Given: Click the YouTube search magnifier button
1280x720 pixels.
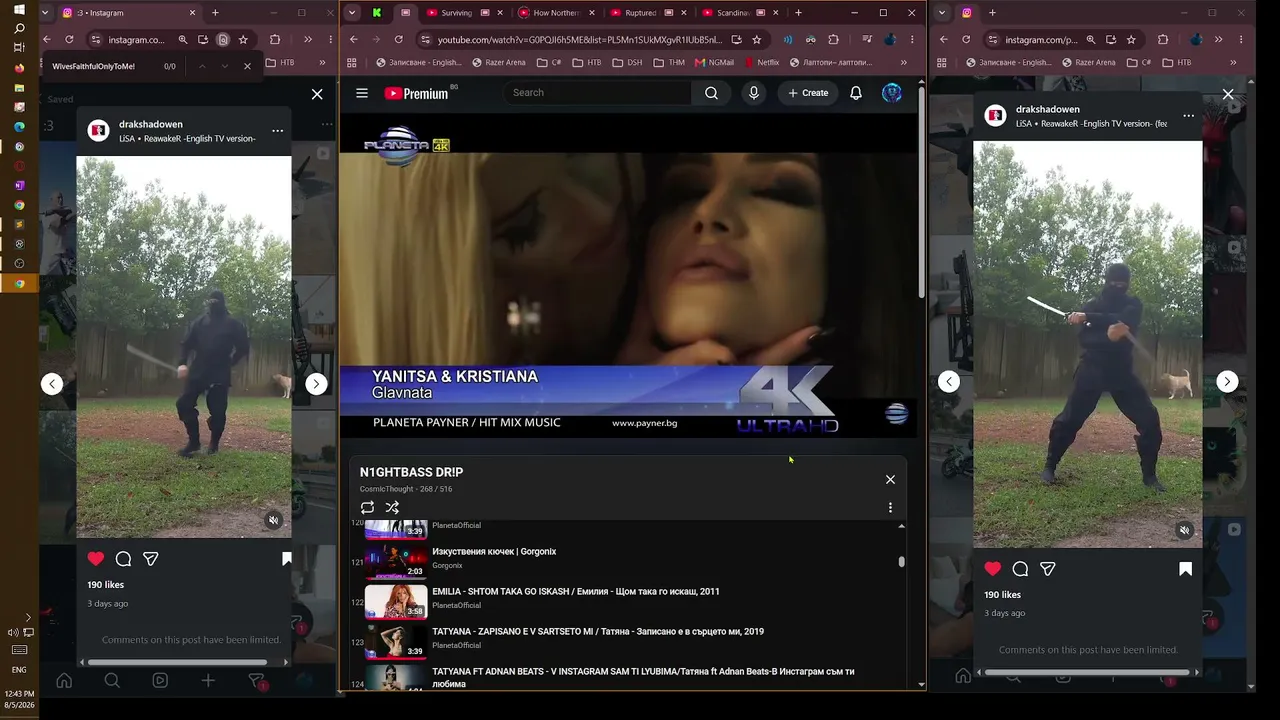Looking at the screenshot, I should pos(711,93).
